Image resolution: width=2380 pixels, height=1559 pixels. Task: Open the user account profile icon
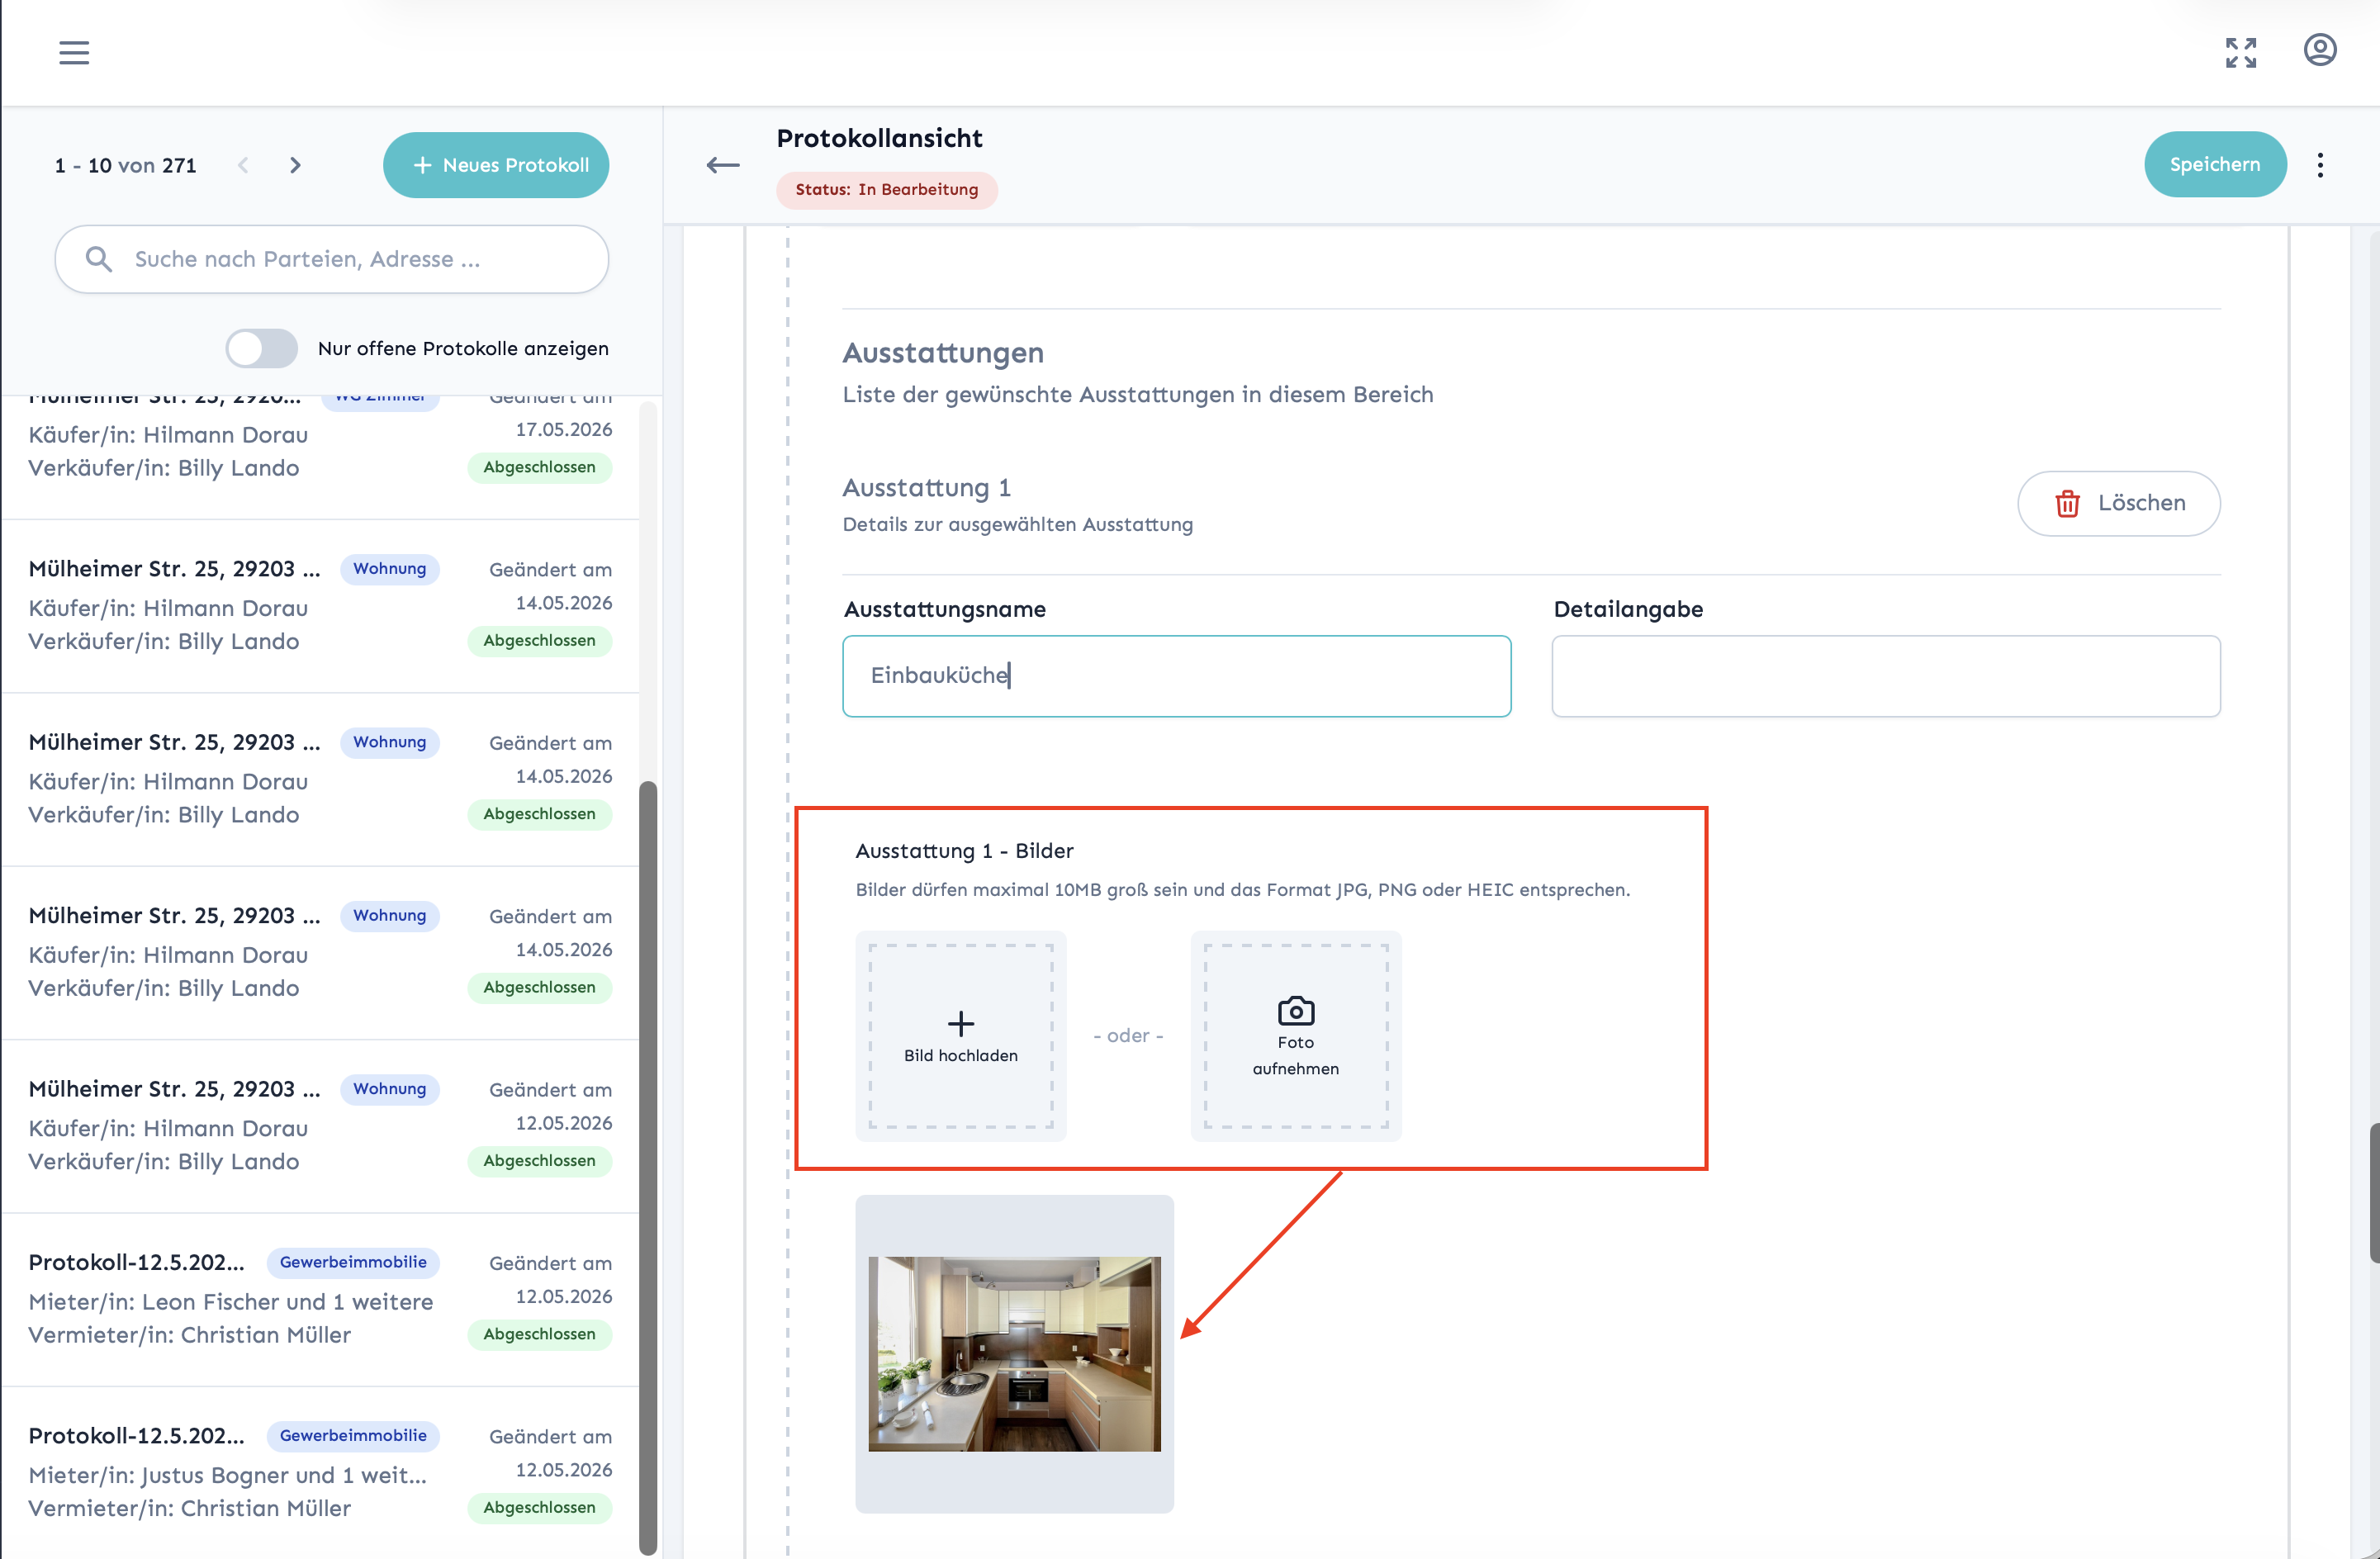pyautogui.click(x=2319, y=50)
